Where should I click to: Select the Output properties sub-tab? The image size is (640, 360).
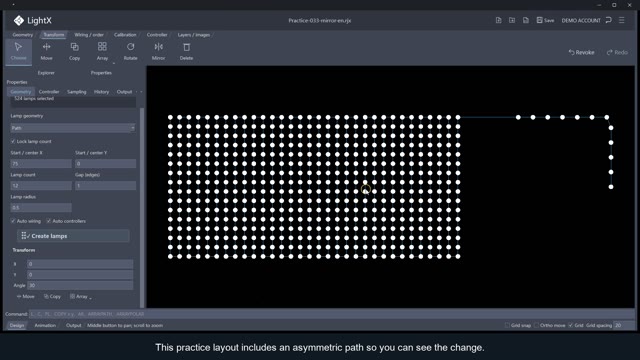coord(124,92)
